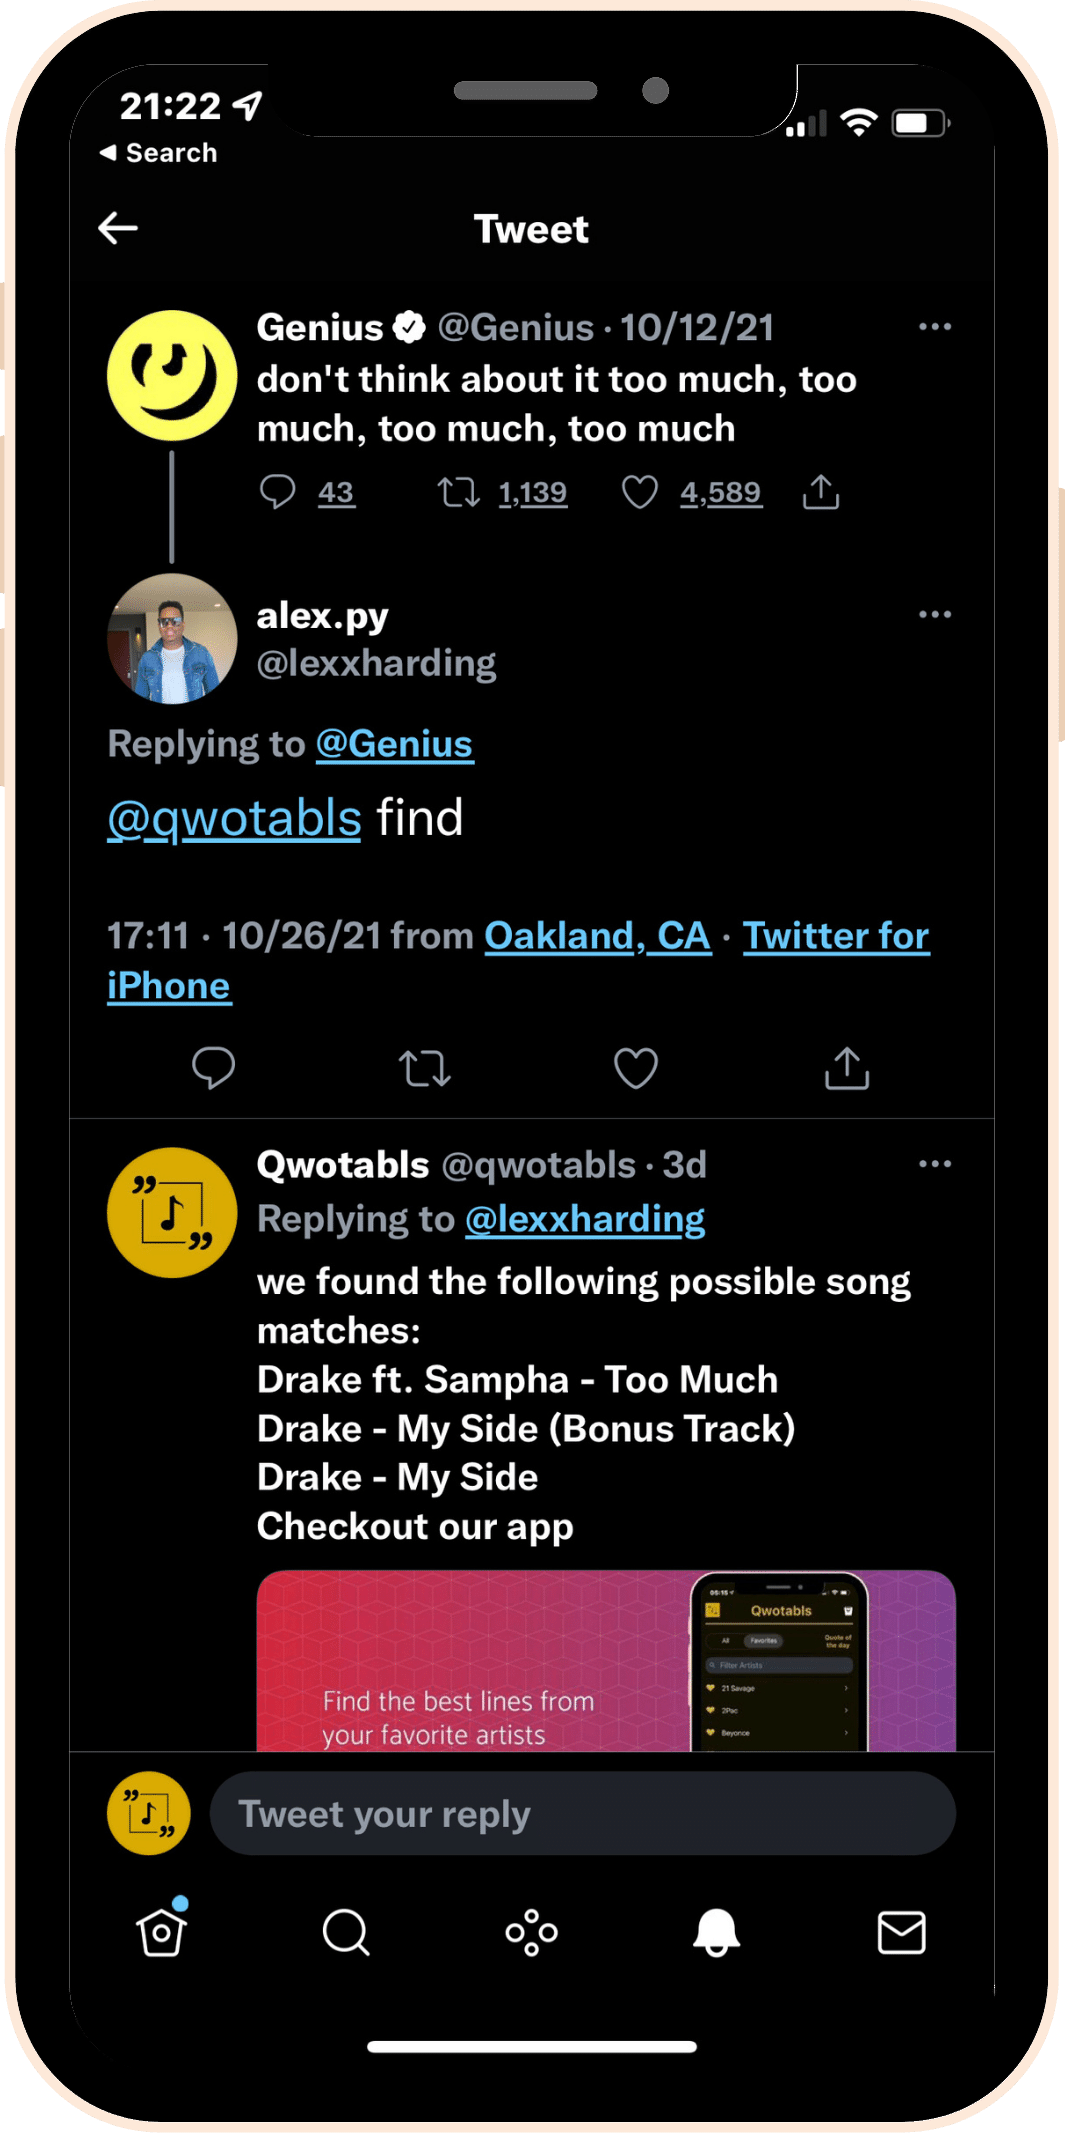
Task: Like the alex.py reply tweet
Action: click(x=636, y=1068)
